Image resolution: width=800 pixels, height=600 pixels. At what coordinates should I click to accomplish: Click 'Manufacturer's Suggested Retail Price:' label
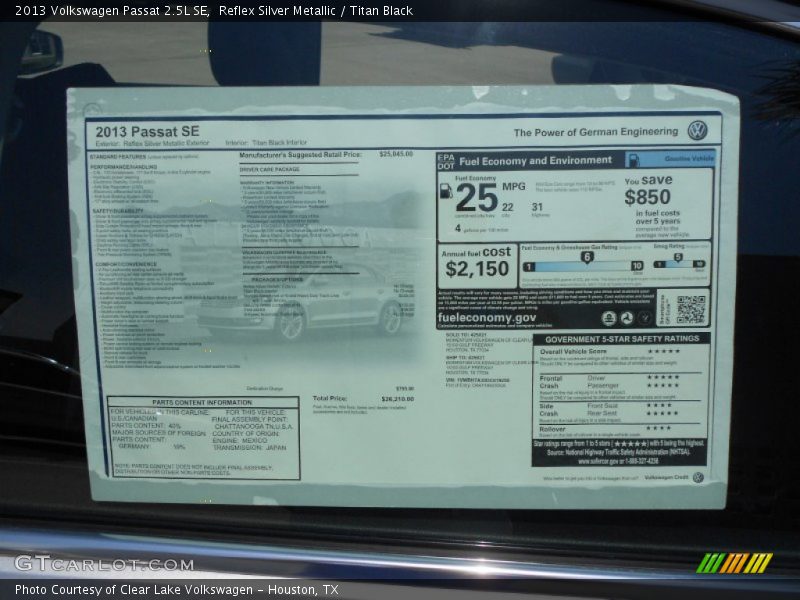(x=300, y=155)
